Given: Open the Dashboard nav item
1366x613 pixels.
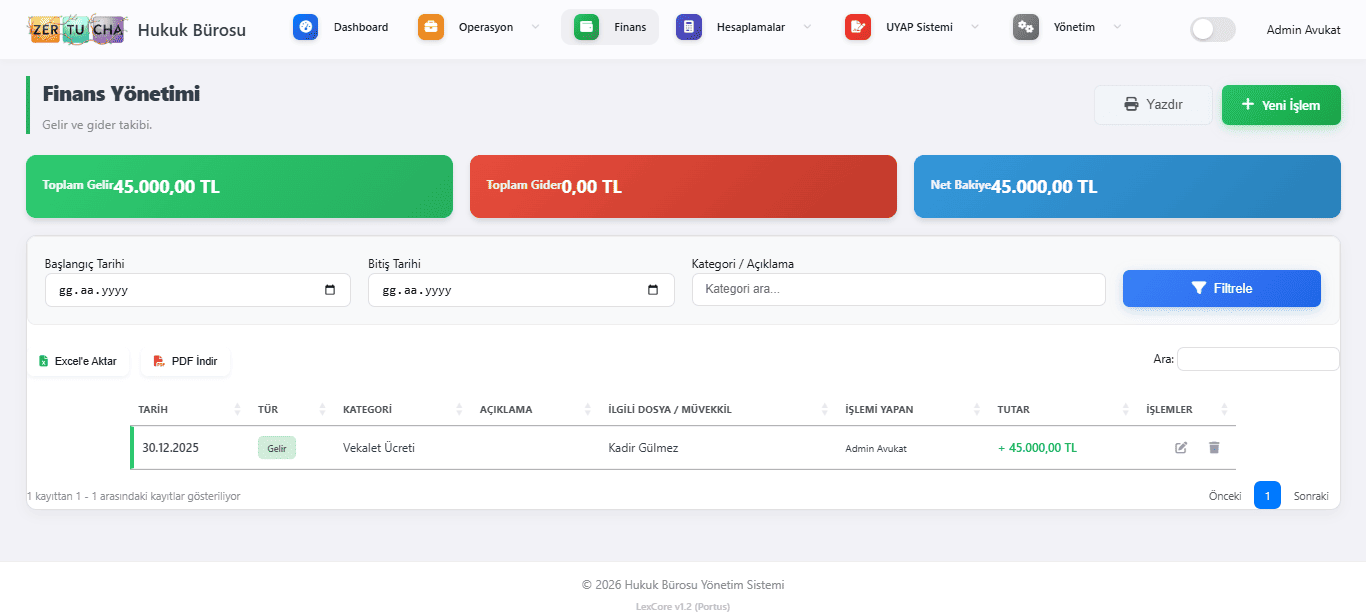Looking at the screenshot, I should point(341,27).
